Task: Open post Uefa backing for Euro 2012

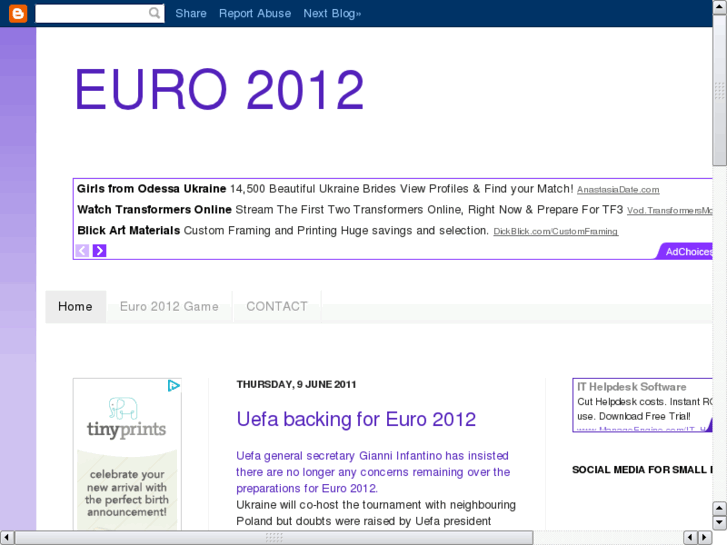Action: (x=356, y=419)
